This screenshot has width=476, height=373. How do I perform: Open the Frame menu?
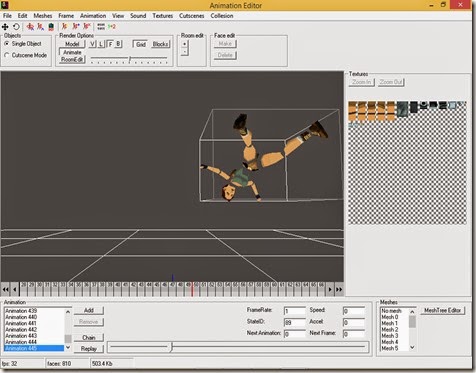pos(66,16)
